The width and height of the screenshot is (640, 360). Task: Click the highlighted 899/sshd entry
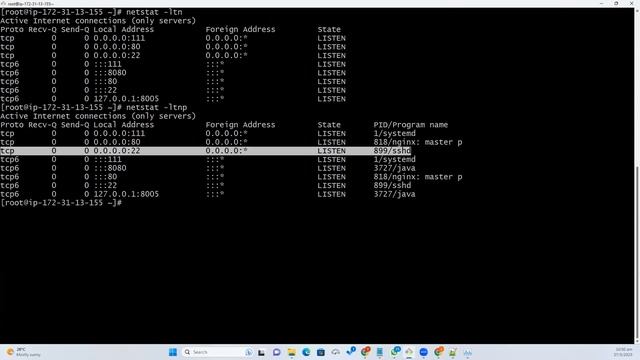pyautogui.click(x=392, y=151)
